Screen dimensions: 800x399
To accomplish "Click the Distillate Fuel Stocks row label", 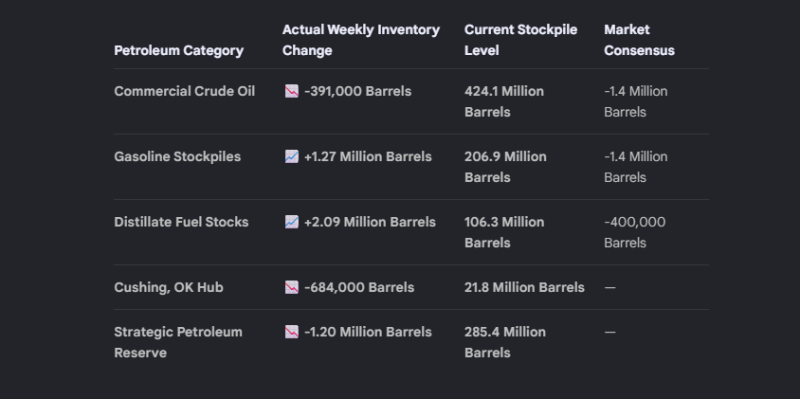I will coord(181,222).
